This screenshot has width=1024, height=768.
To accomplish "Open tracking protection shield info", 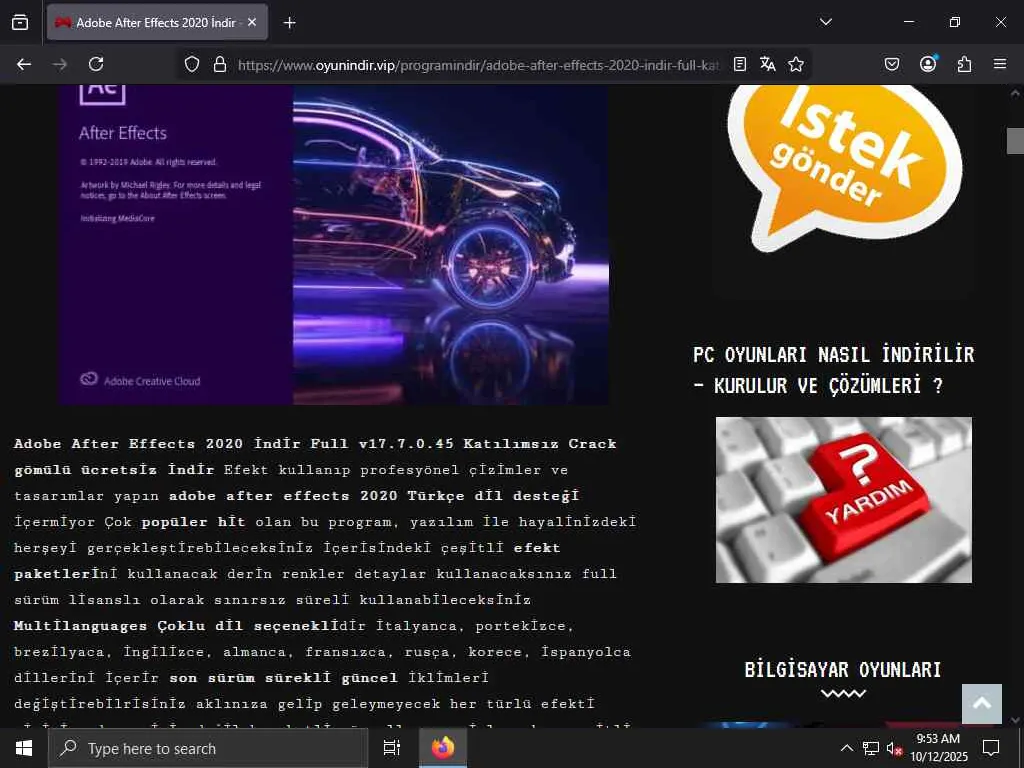I will pyautogui.click(x=191, y=64).
